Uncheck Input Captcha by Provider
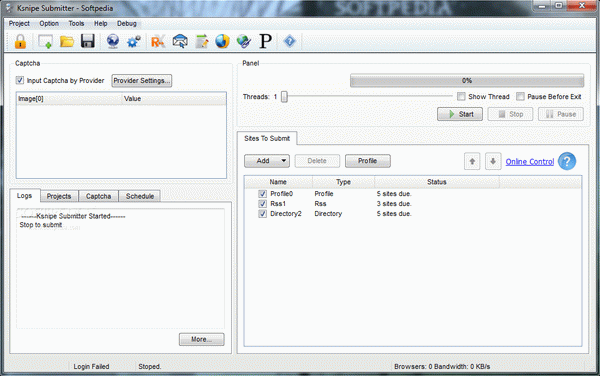This screenshot has width=600, height=376. pos(20,80)
